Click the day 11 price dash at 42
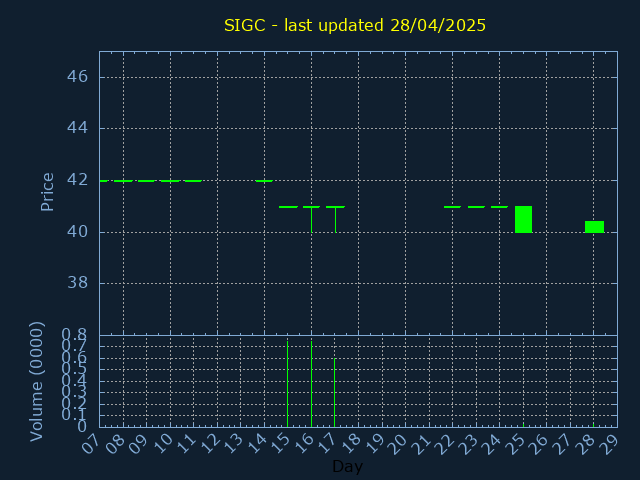 click(193, 180)
